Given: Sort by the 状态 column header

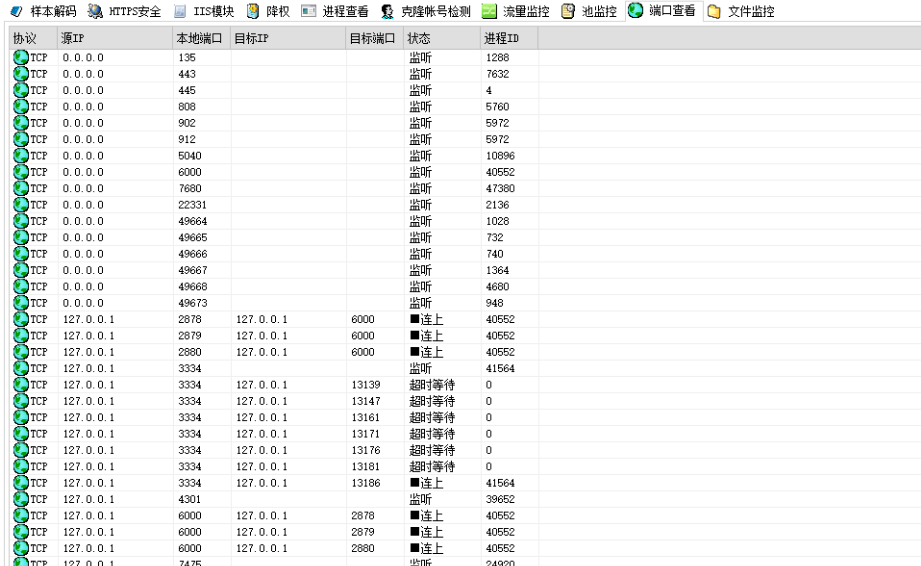Looking at the screenshot, I should (442, 38).
